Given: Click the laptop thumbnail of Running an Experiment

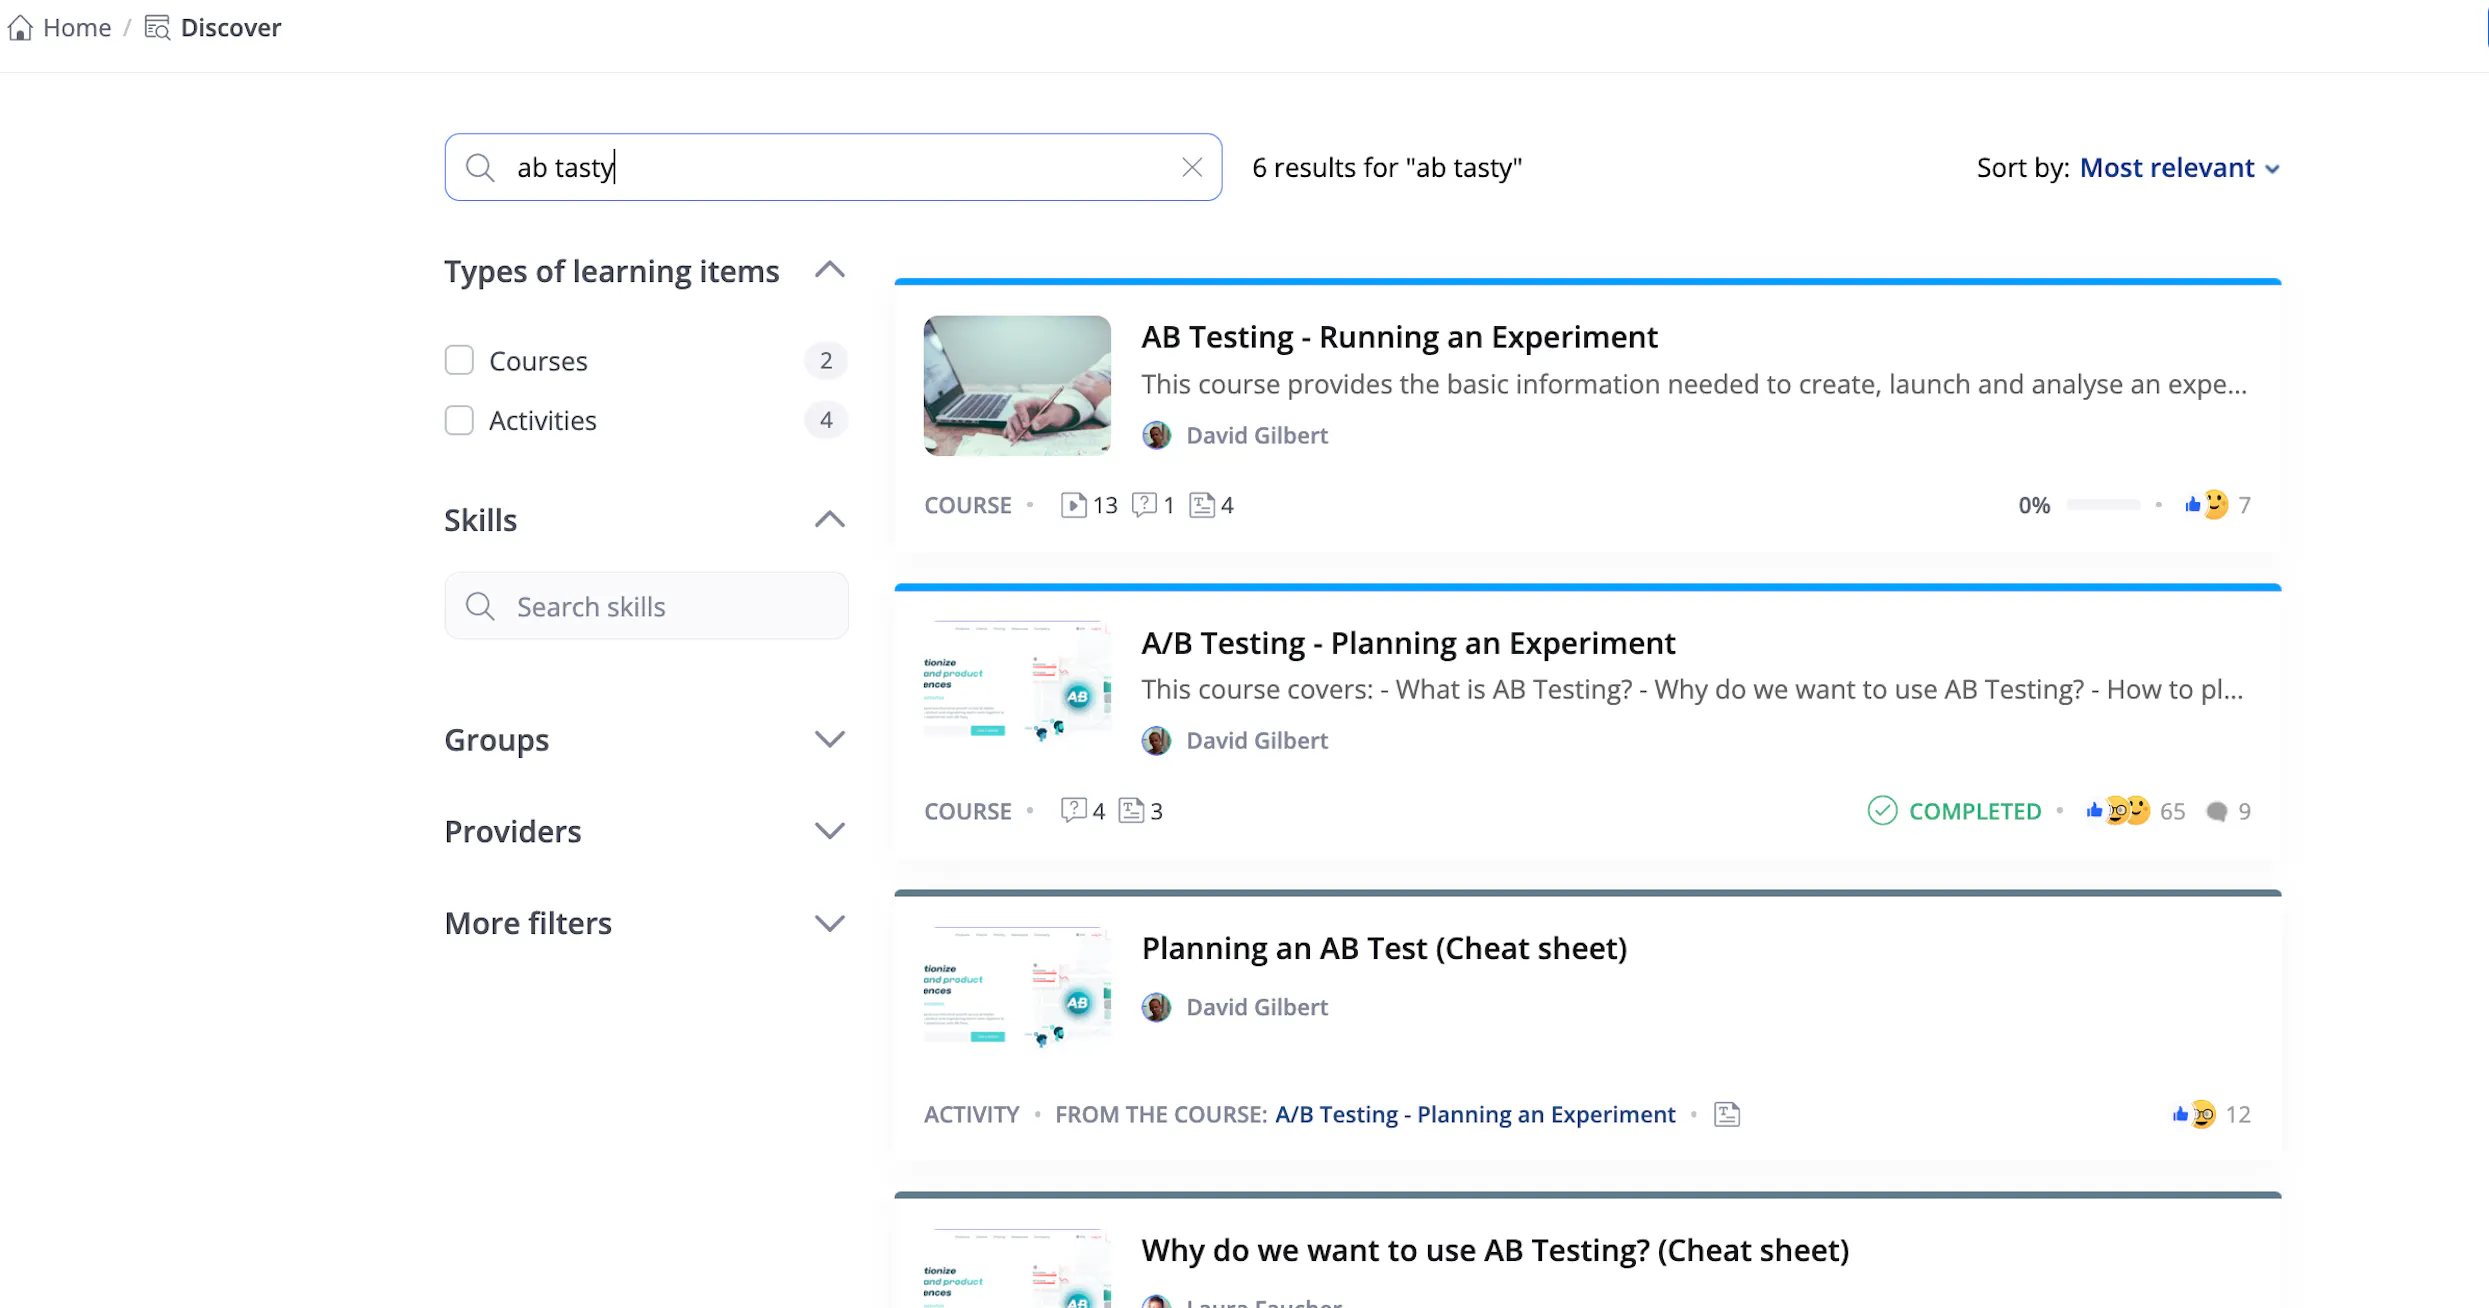Looking at the screenshot, I should [1017, 386].
